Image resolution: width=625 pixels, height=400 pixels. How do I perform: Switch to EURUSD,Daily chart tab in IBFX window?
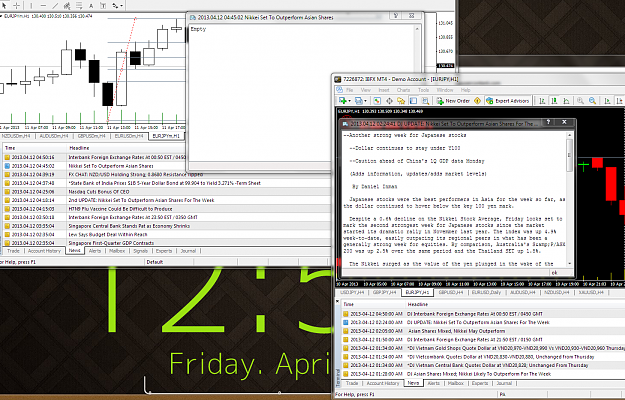point(486,292)
